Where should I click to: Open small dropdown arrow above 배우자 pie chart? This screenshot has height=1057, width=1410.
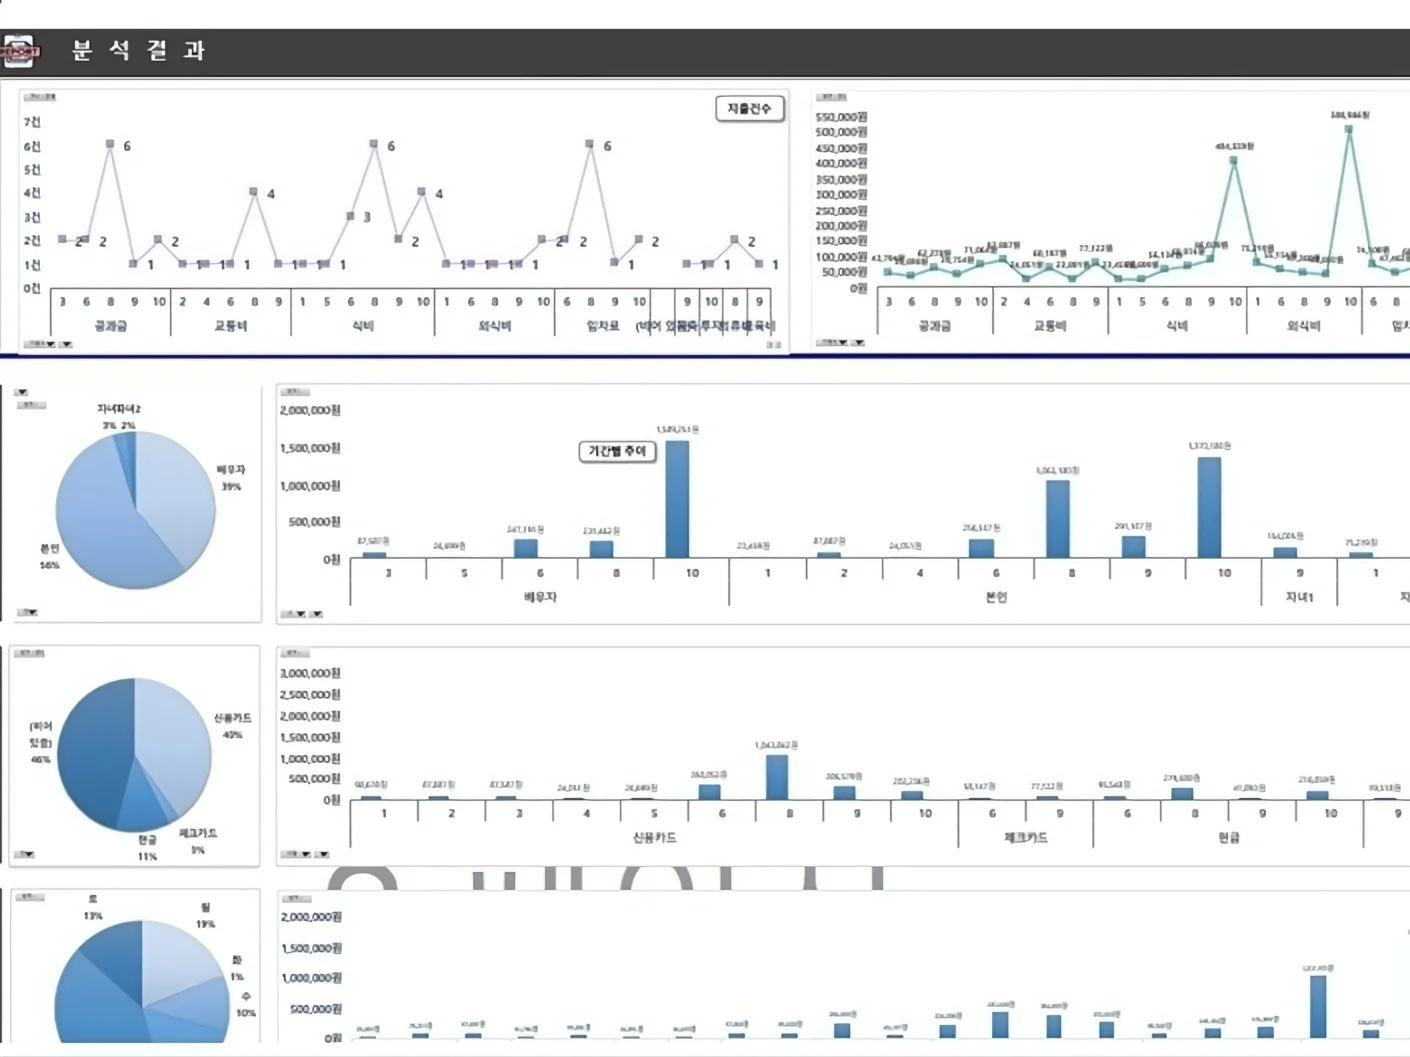pos(21,392)
